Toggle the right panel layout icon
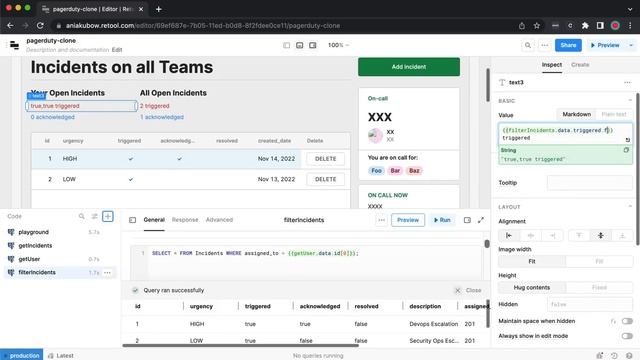The image size is (640, 360). pos(313,45)
